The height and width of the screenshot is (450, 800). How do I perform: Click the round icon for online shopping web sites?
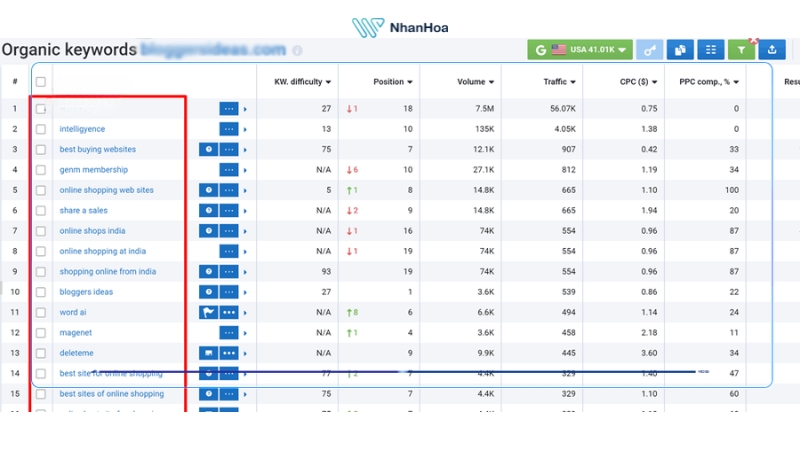point(209,190)
